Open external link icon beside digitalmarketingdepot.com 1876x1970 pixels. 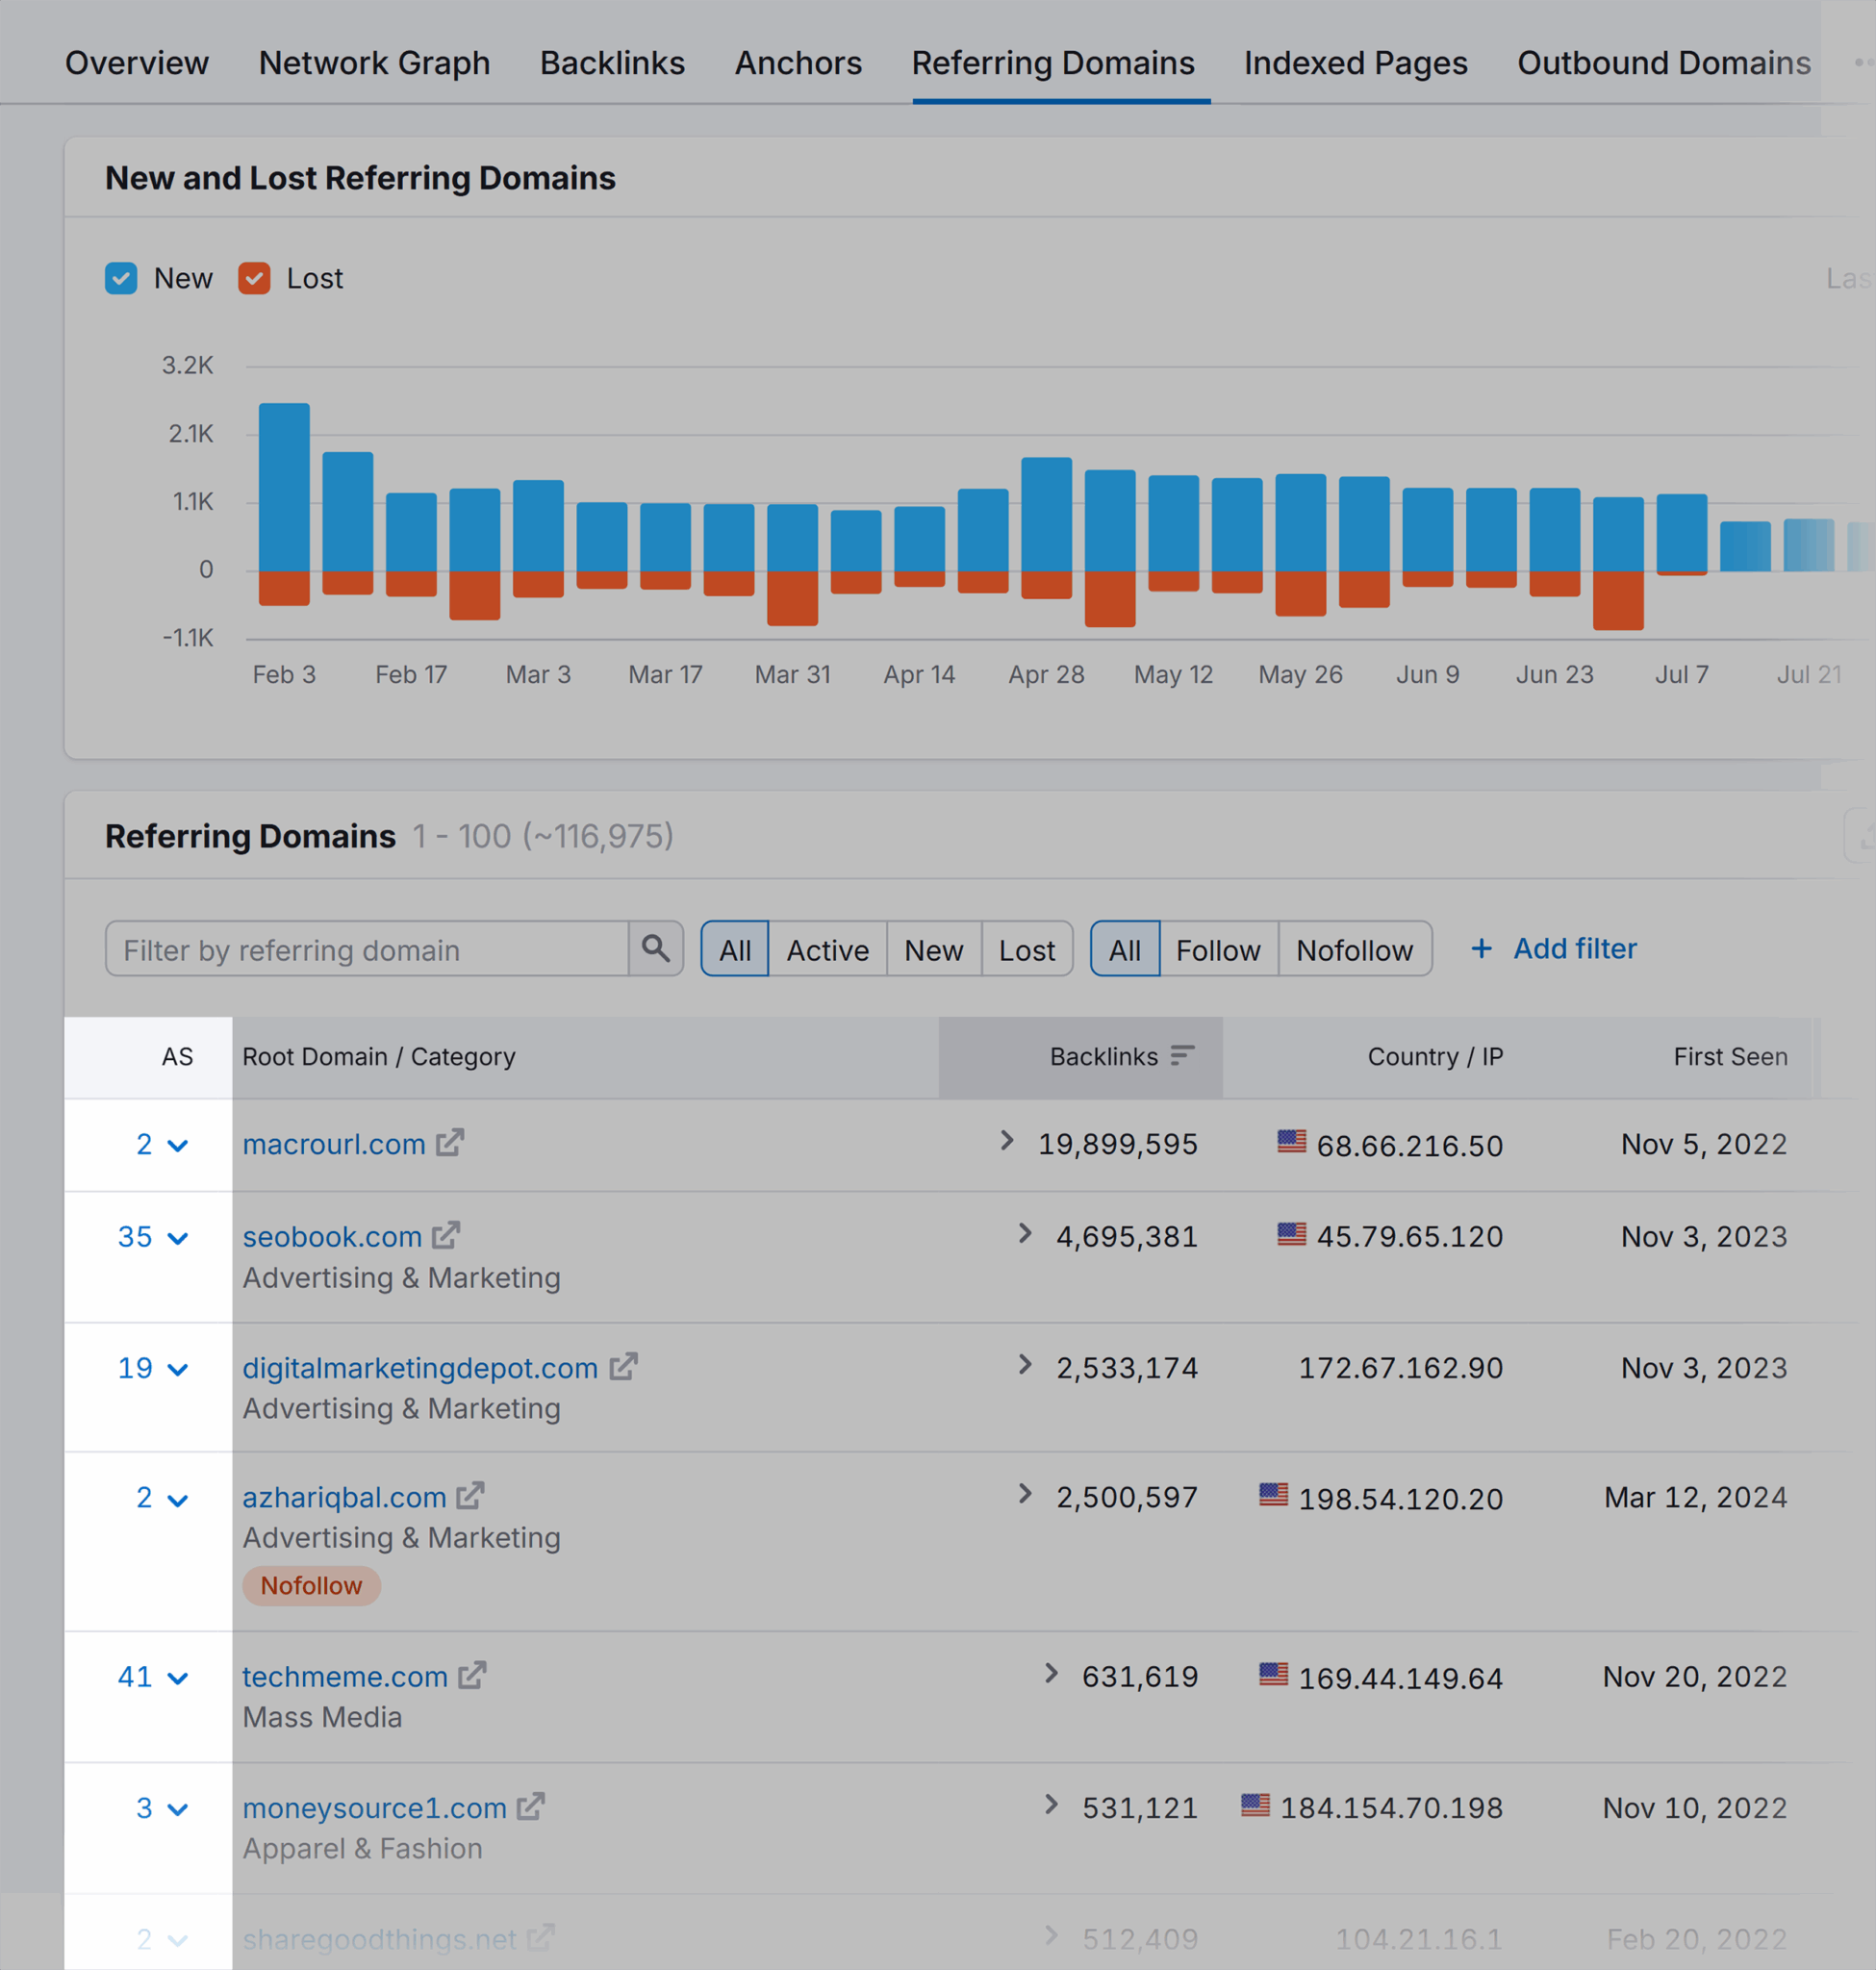623,1366
